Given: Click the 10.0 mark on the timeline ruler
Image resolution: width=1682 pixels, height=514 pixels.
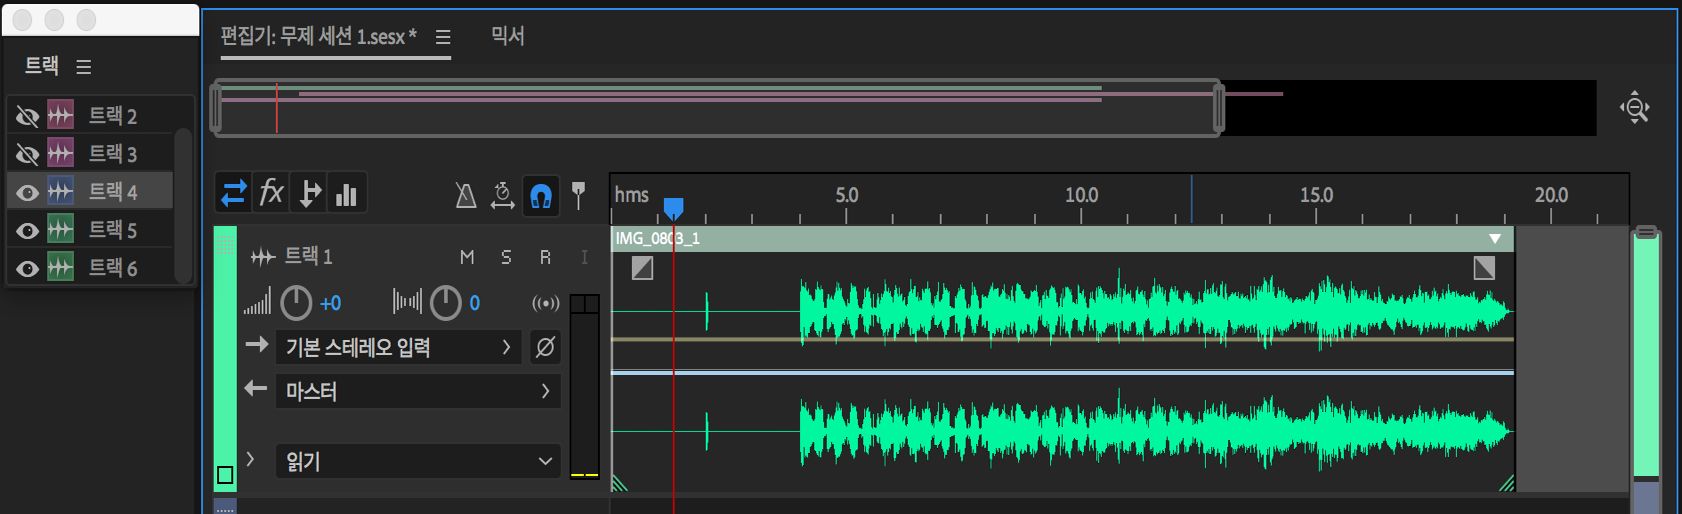Looking at the screenshot, I should (x=1081, y=195).
